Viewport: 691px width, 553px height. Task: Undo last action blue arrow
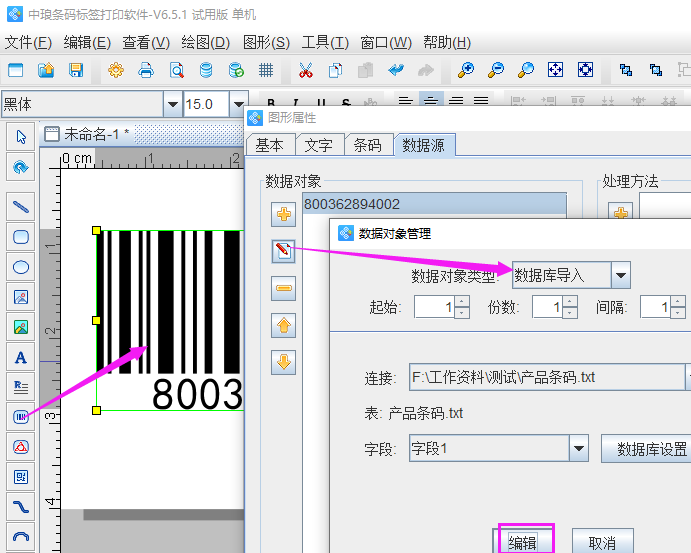coord(396,70)
